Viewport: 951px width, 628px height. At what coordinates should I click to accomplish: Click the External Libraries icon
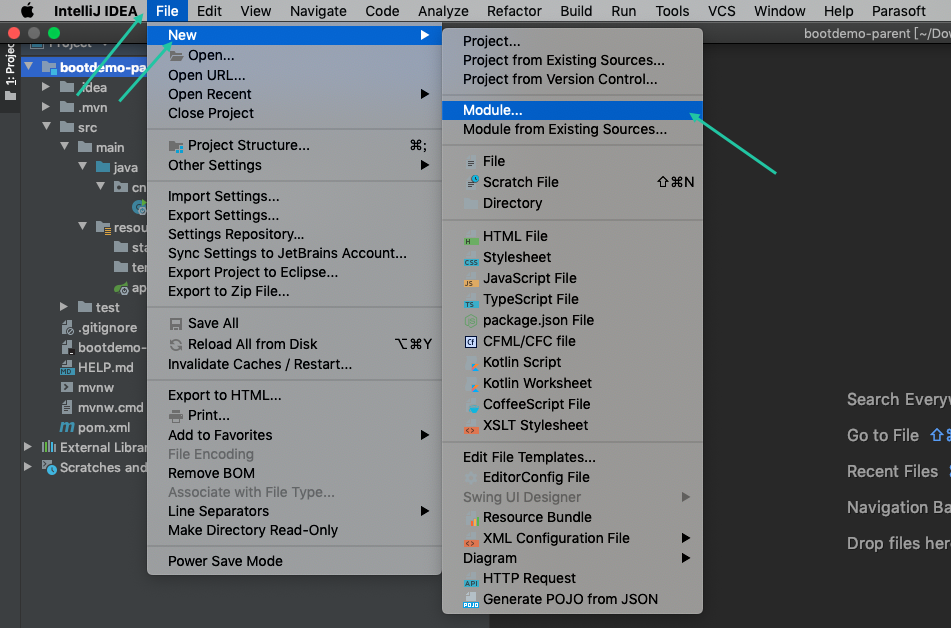(49, 447)
